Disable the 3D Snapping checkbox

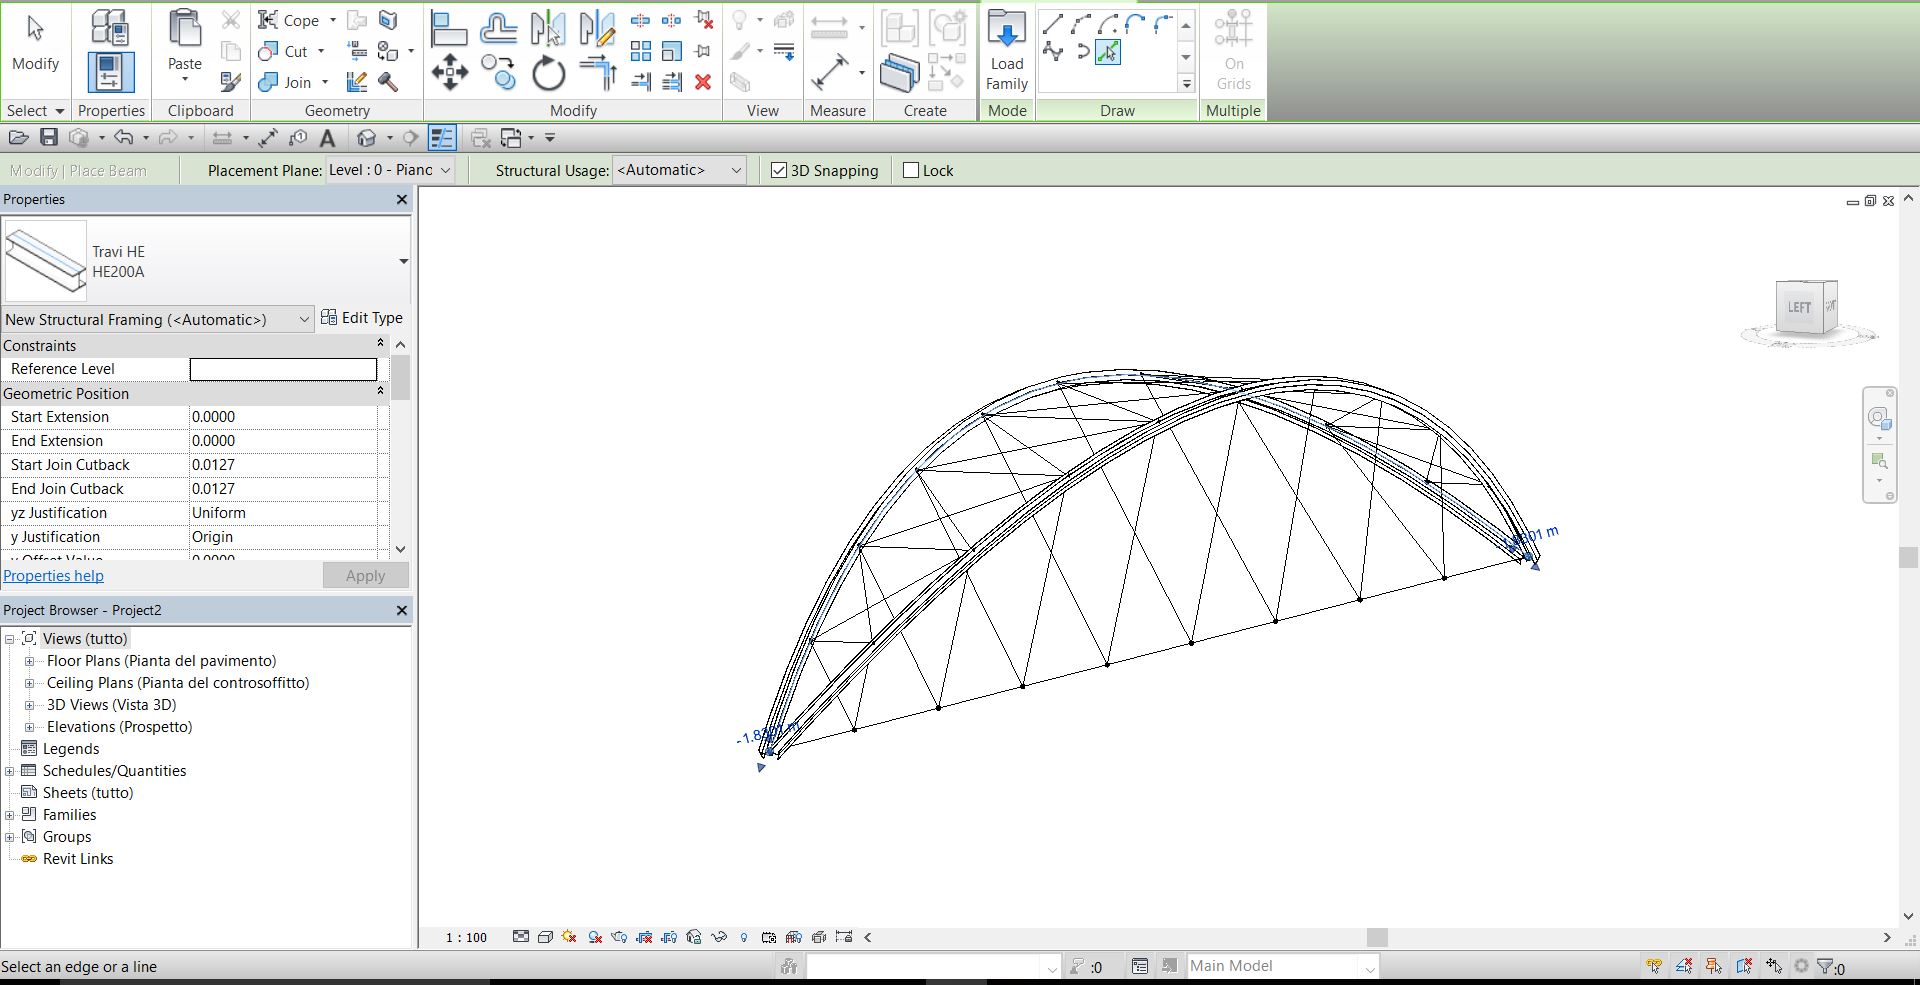pyautogui.click(x=779, y=171)
